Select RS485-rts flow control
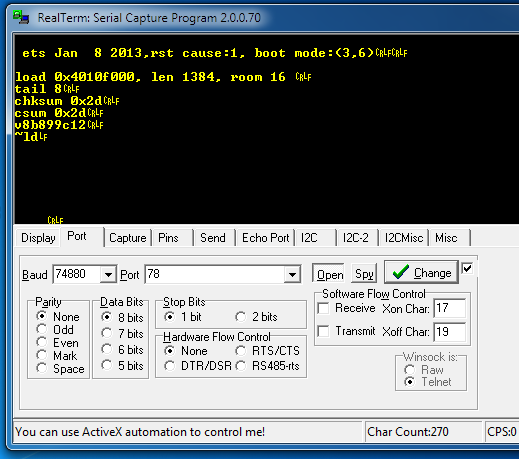 (267, 366)
